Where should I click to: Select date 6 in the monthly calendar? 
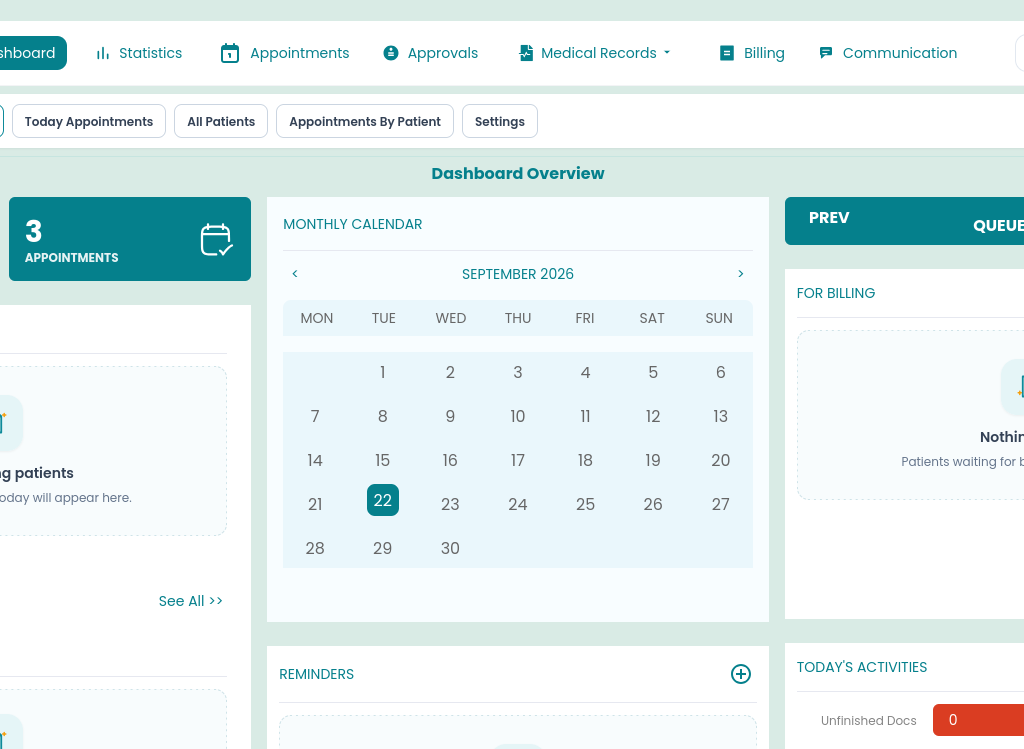[720, 372]
